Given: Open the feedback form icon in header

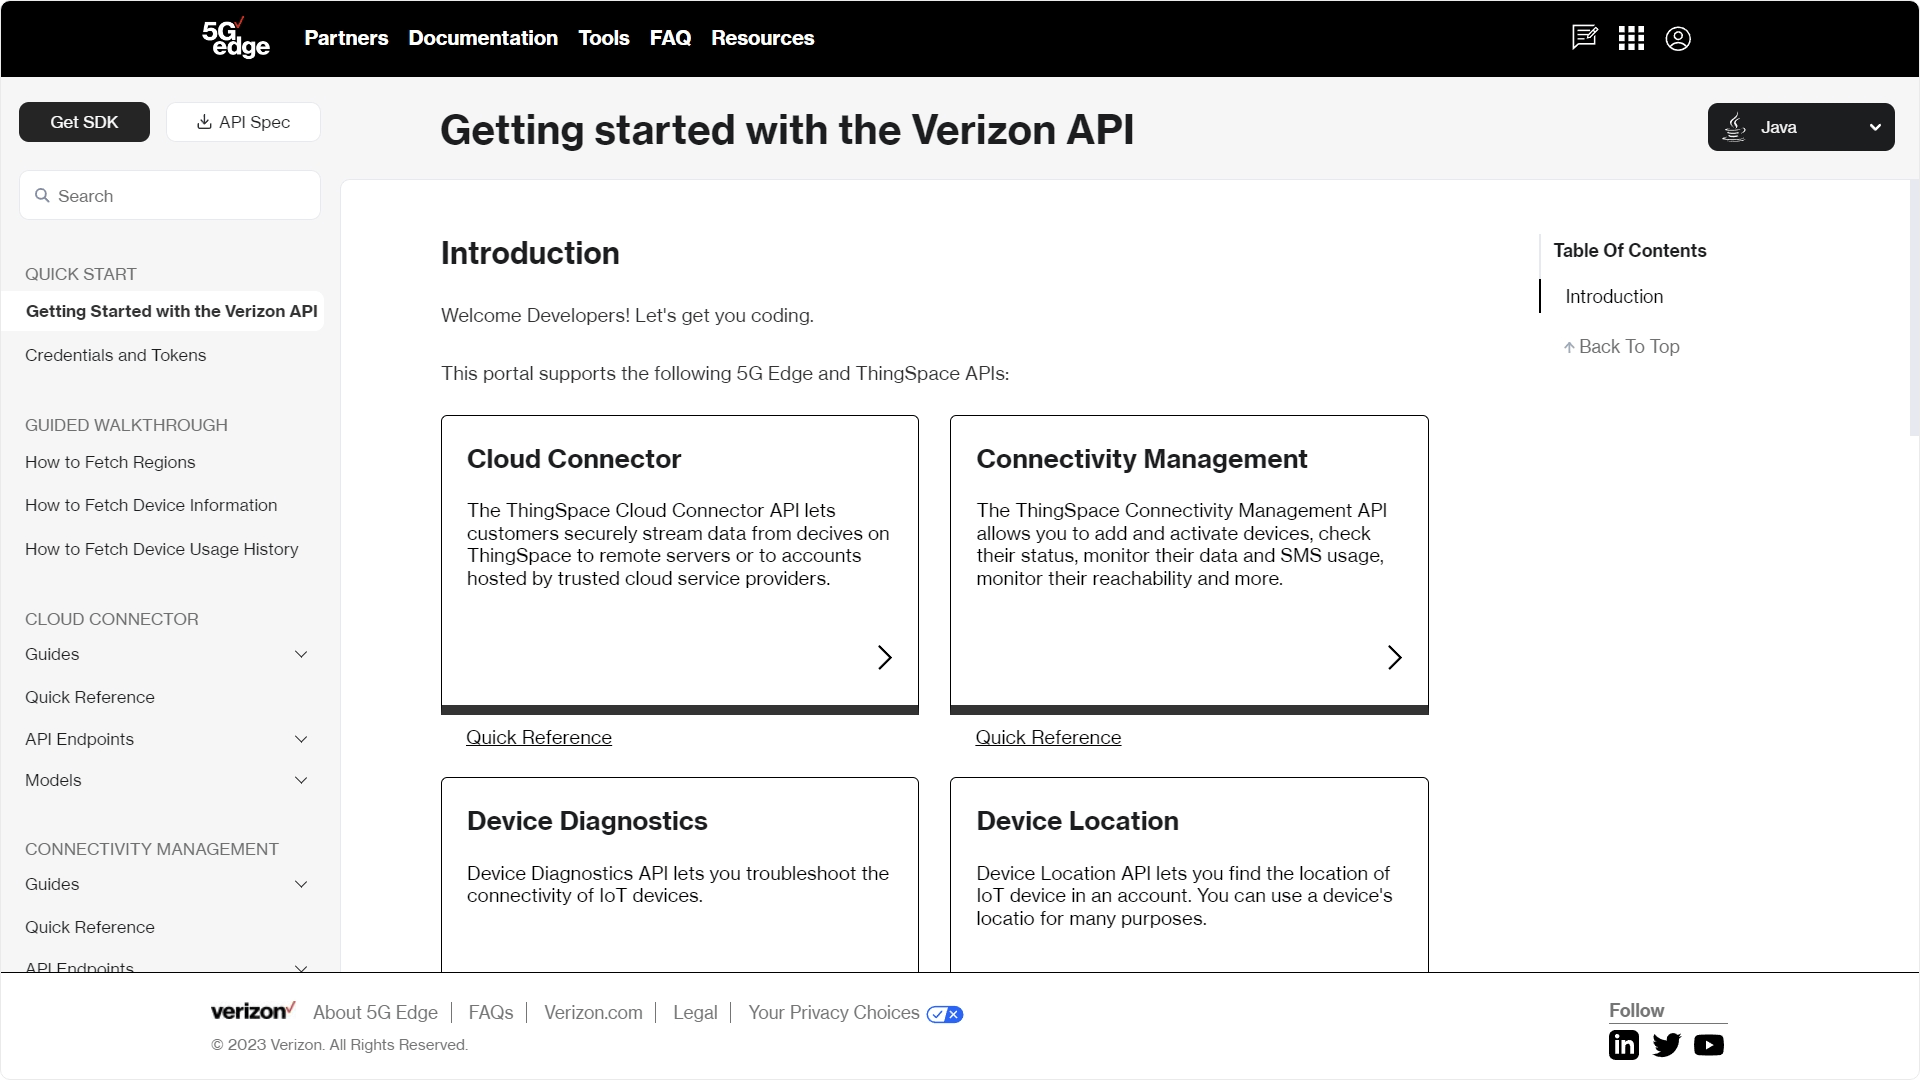Looking at the screenshot, I should pyautogui.click(x=1584, y=38).
